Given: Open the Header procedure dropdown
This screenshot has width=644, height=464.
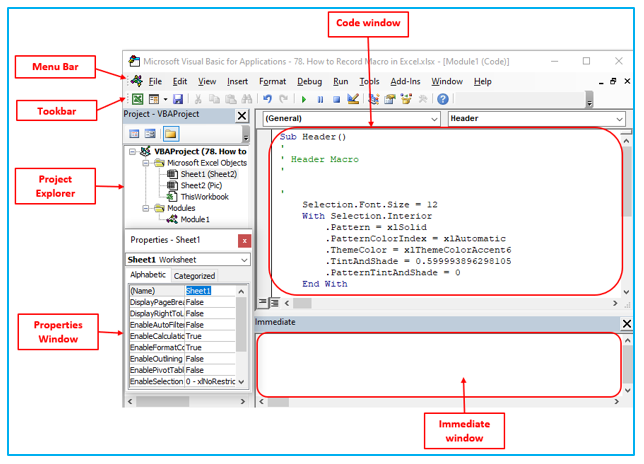Looking at the screenshot, I should click(619, 119).
